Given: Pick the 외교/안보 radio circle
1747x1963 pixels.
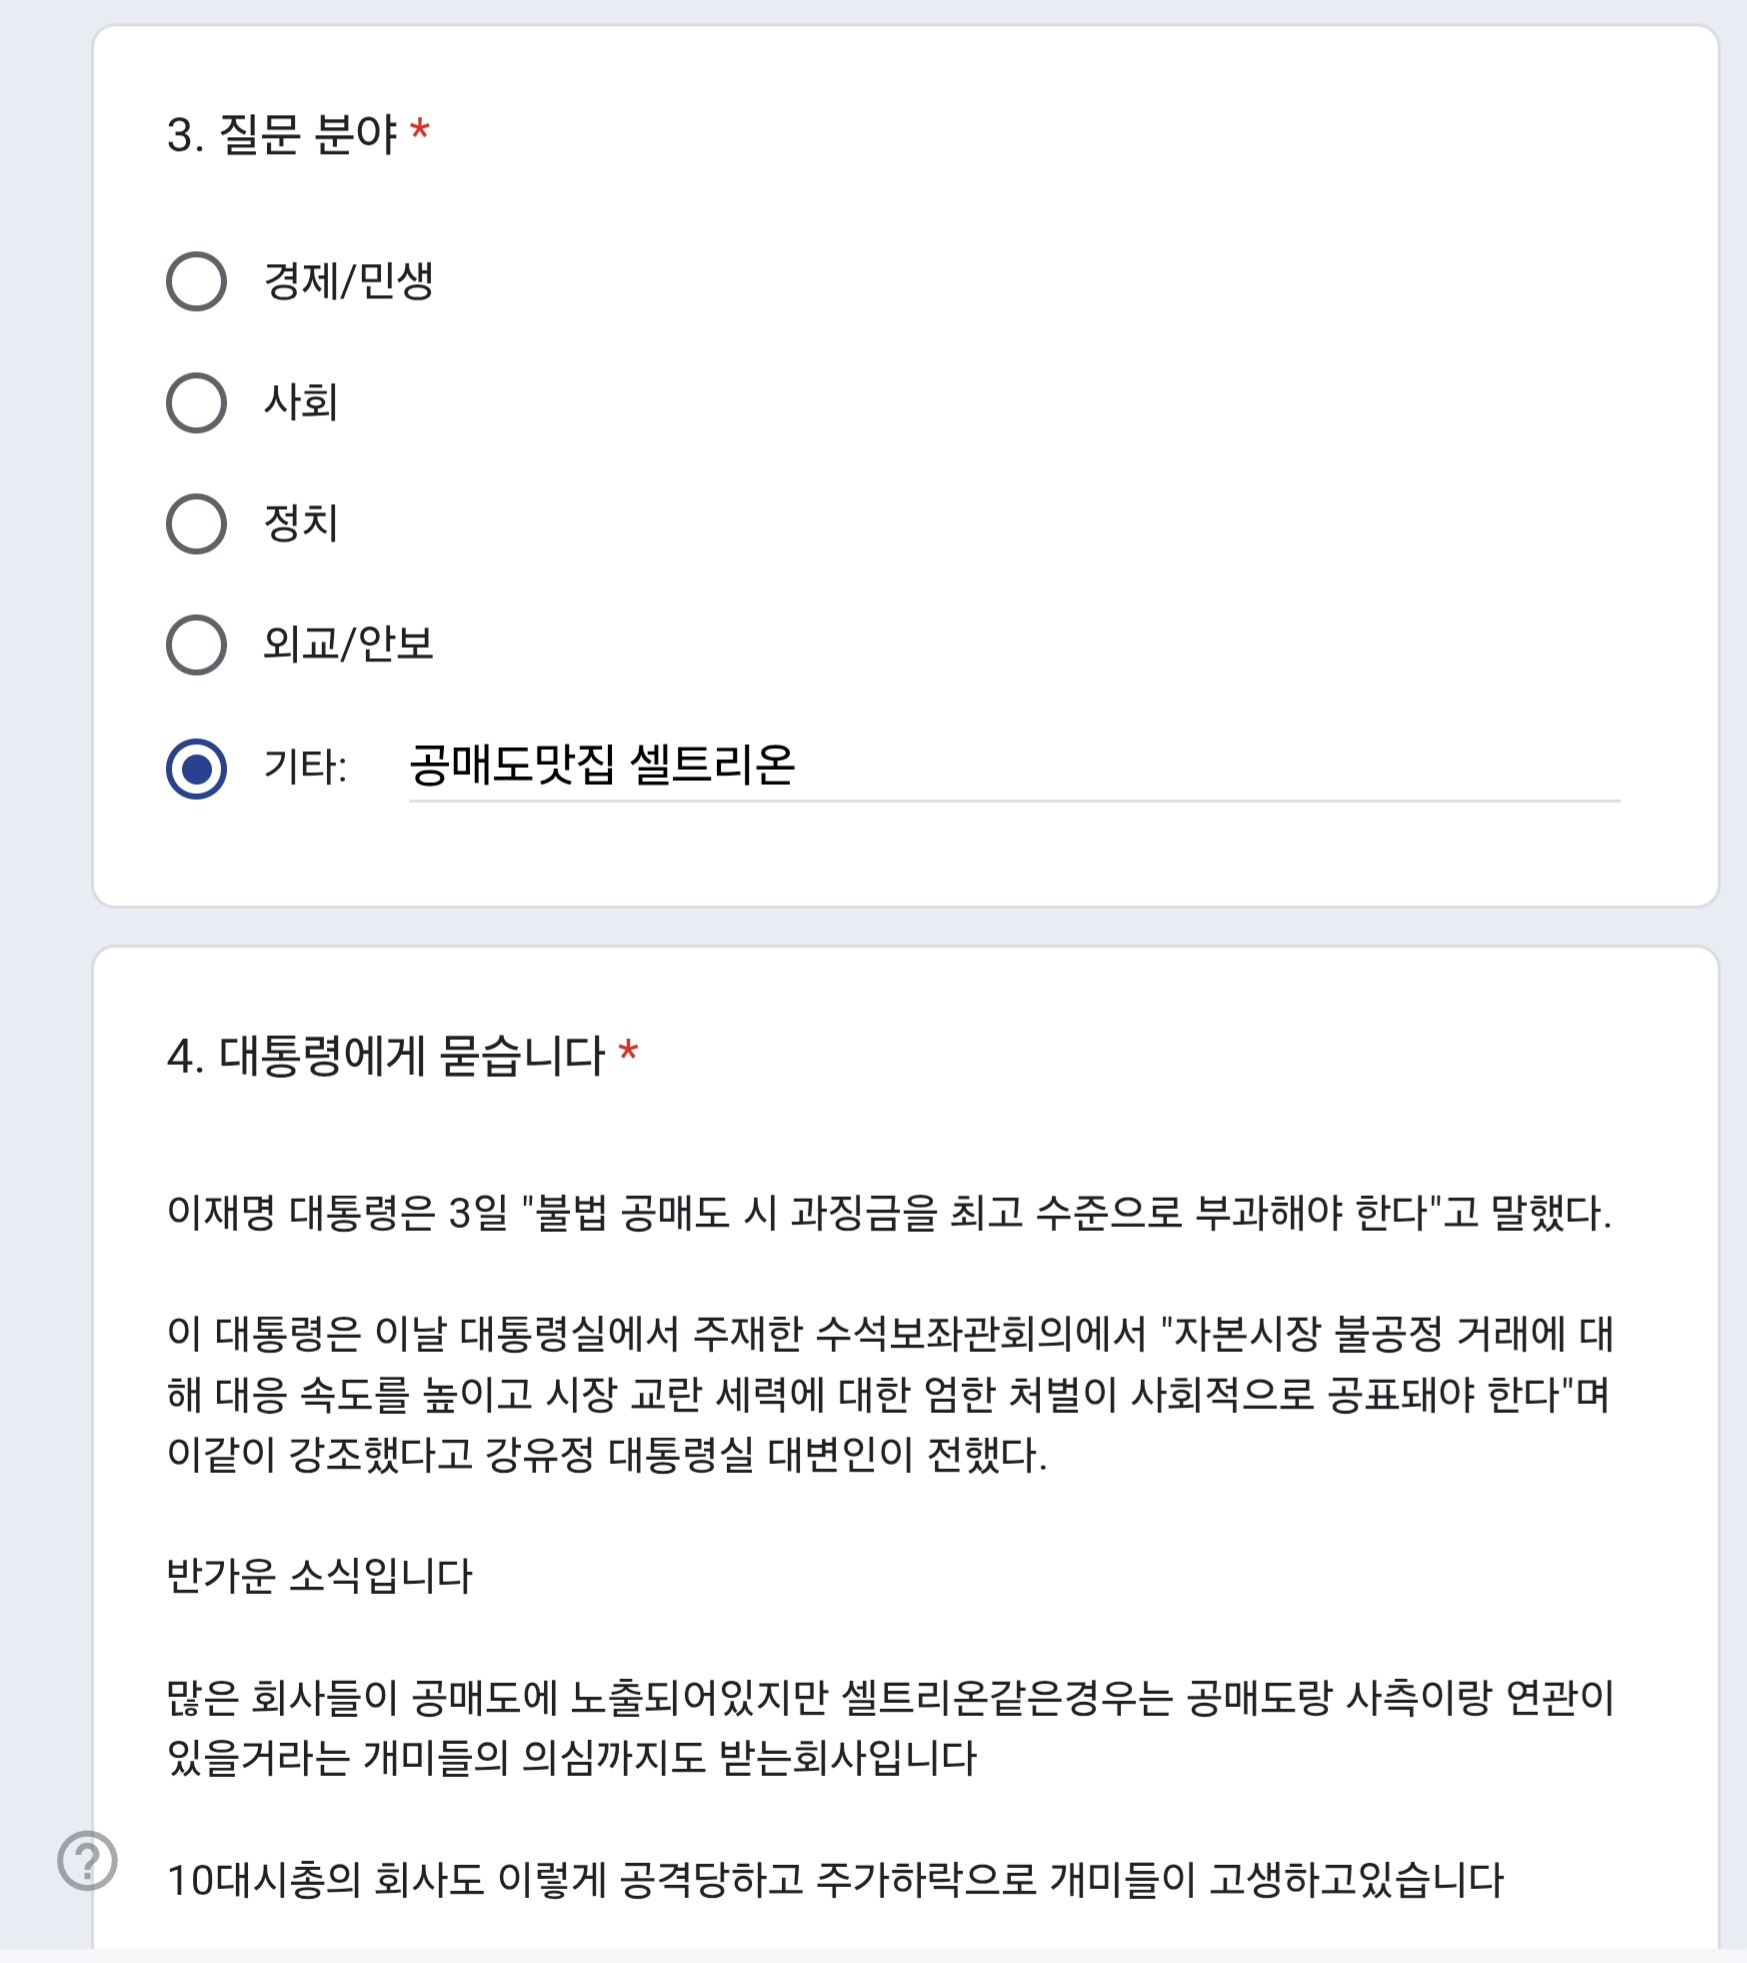Looking at the screenshot, I should click(196, 645).
